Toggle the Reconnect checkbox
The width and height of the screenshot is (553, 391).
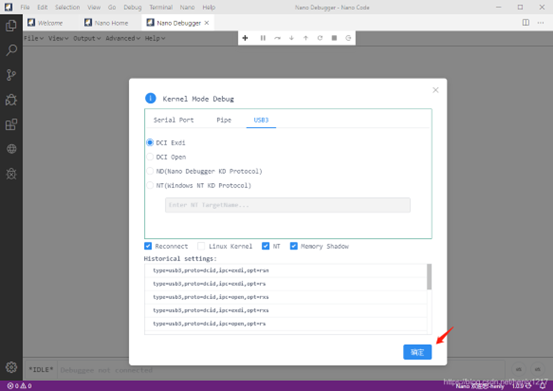tap(148, 246)
